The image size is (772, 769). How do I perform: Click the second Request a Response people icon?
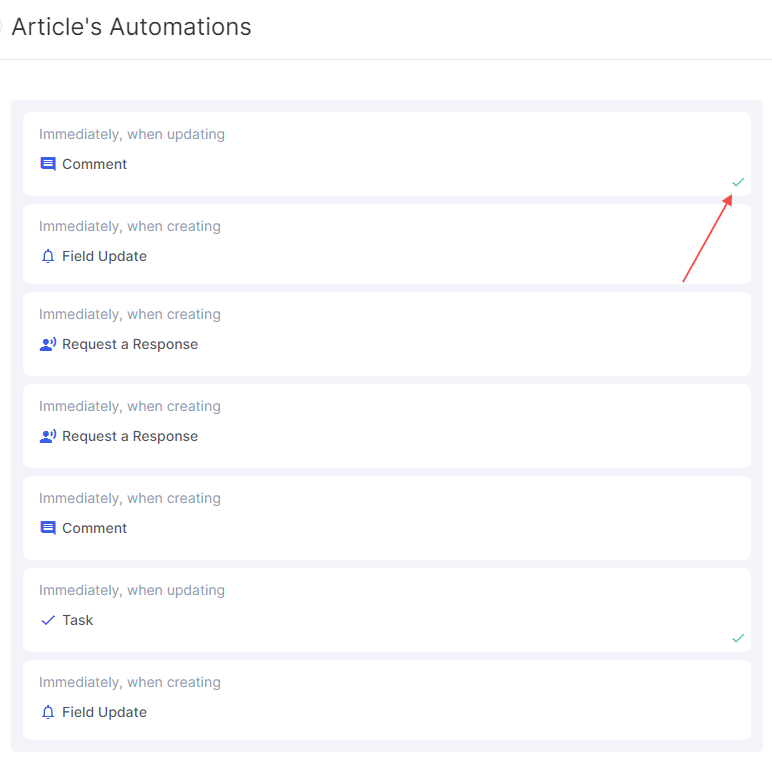pos(48,436)
